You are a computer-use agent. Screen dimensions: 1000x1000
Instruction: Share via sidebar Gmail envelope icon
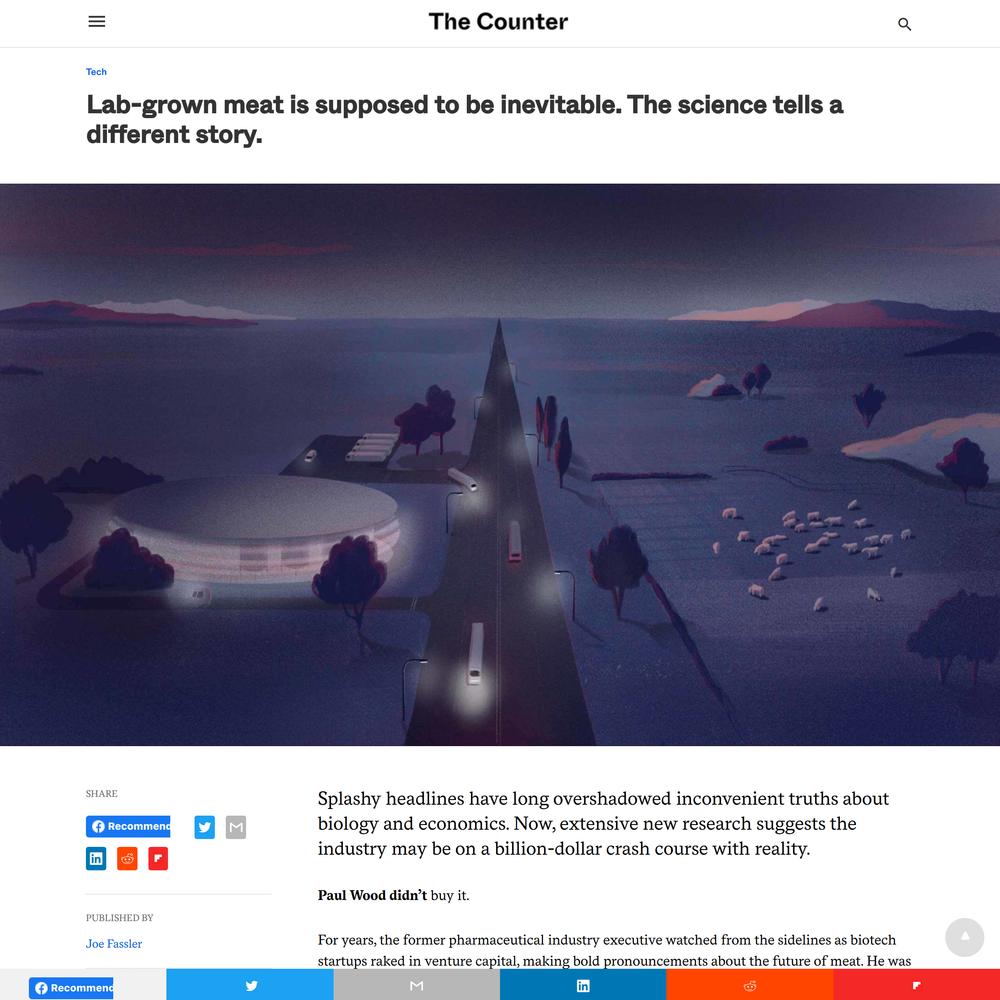[235, 827]
